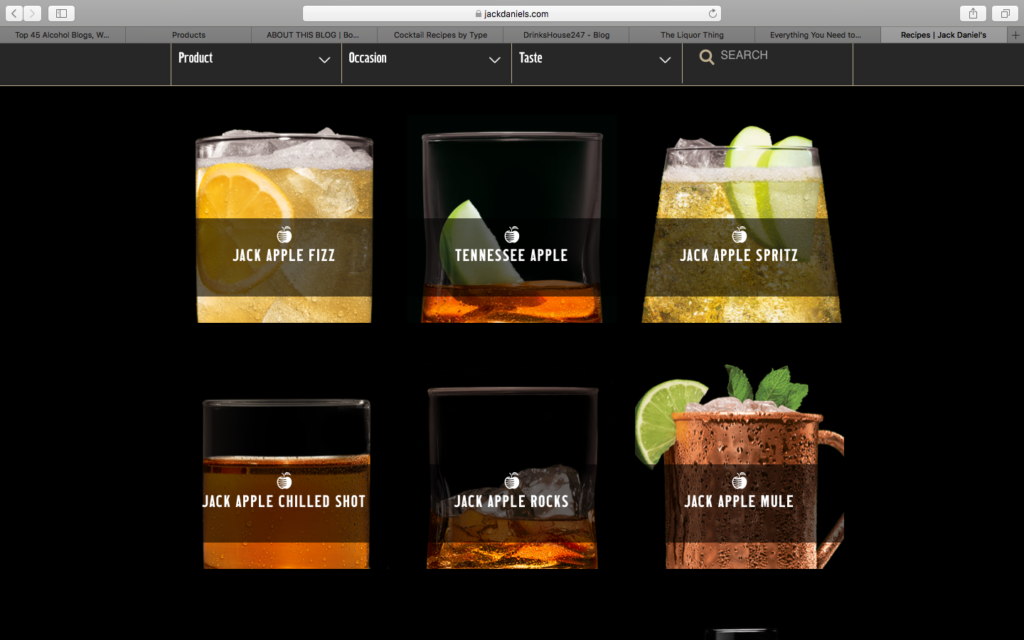The width and height of the screenshot is (1024, 640).
Task: Click the search magnifying glass icon
Action: pyautogui.click(x=707, y=57)
